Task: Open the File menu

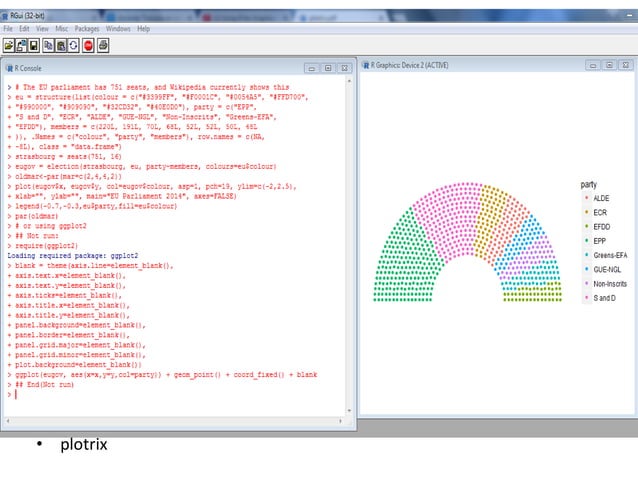Action: coord(9,29)
